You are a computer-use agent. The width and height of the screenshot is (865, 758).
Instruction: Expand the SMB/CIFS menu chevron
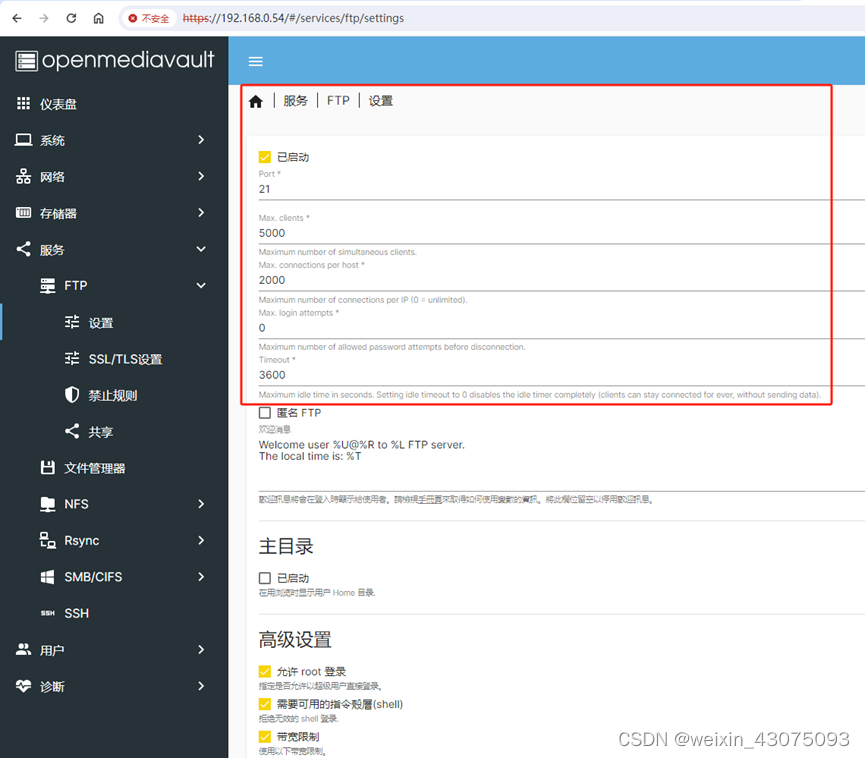click(201, 576)
